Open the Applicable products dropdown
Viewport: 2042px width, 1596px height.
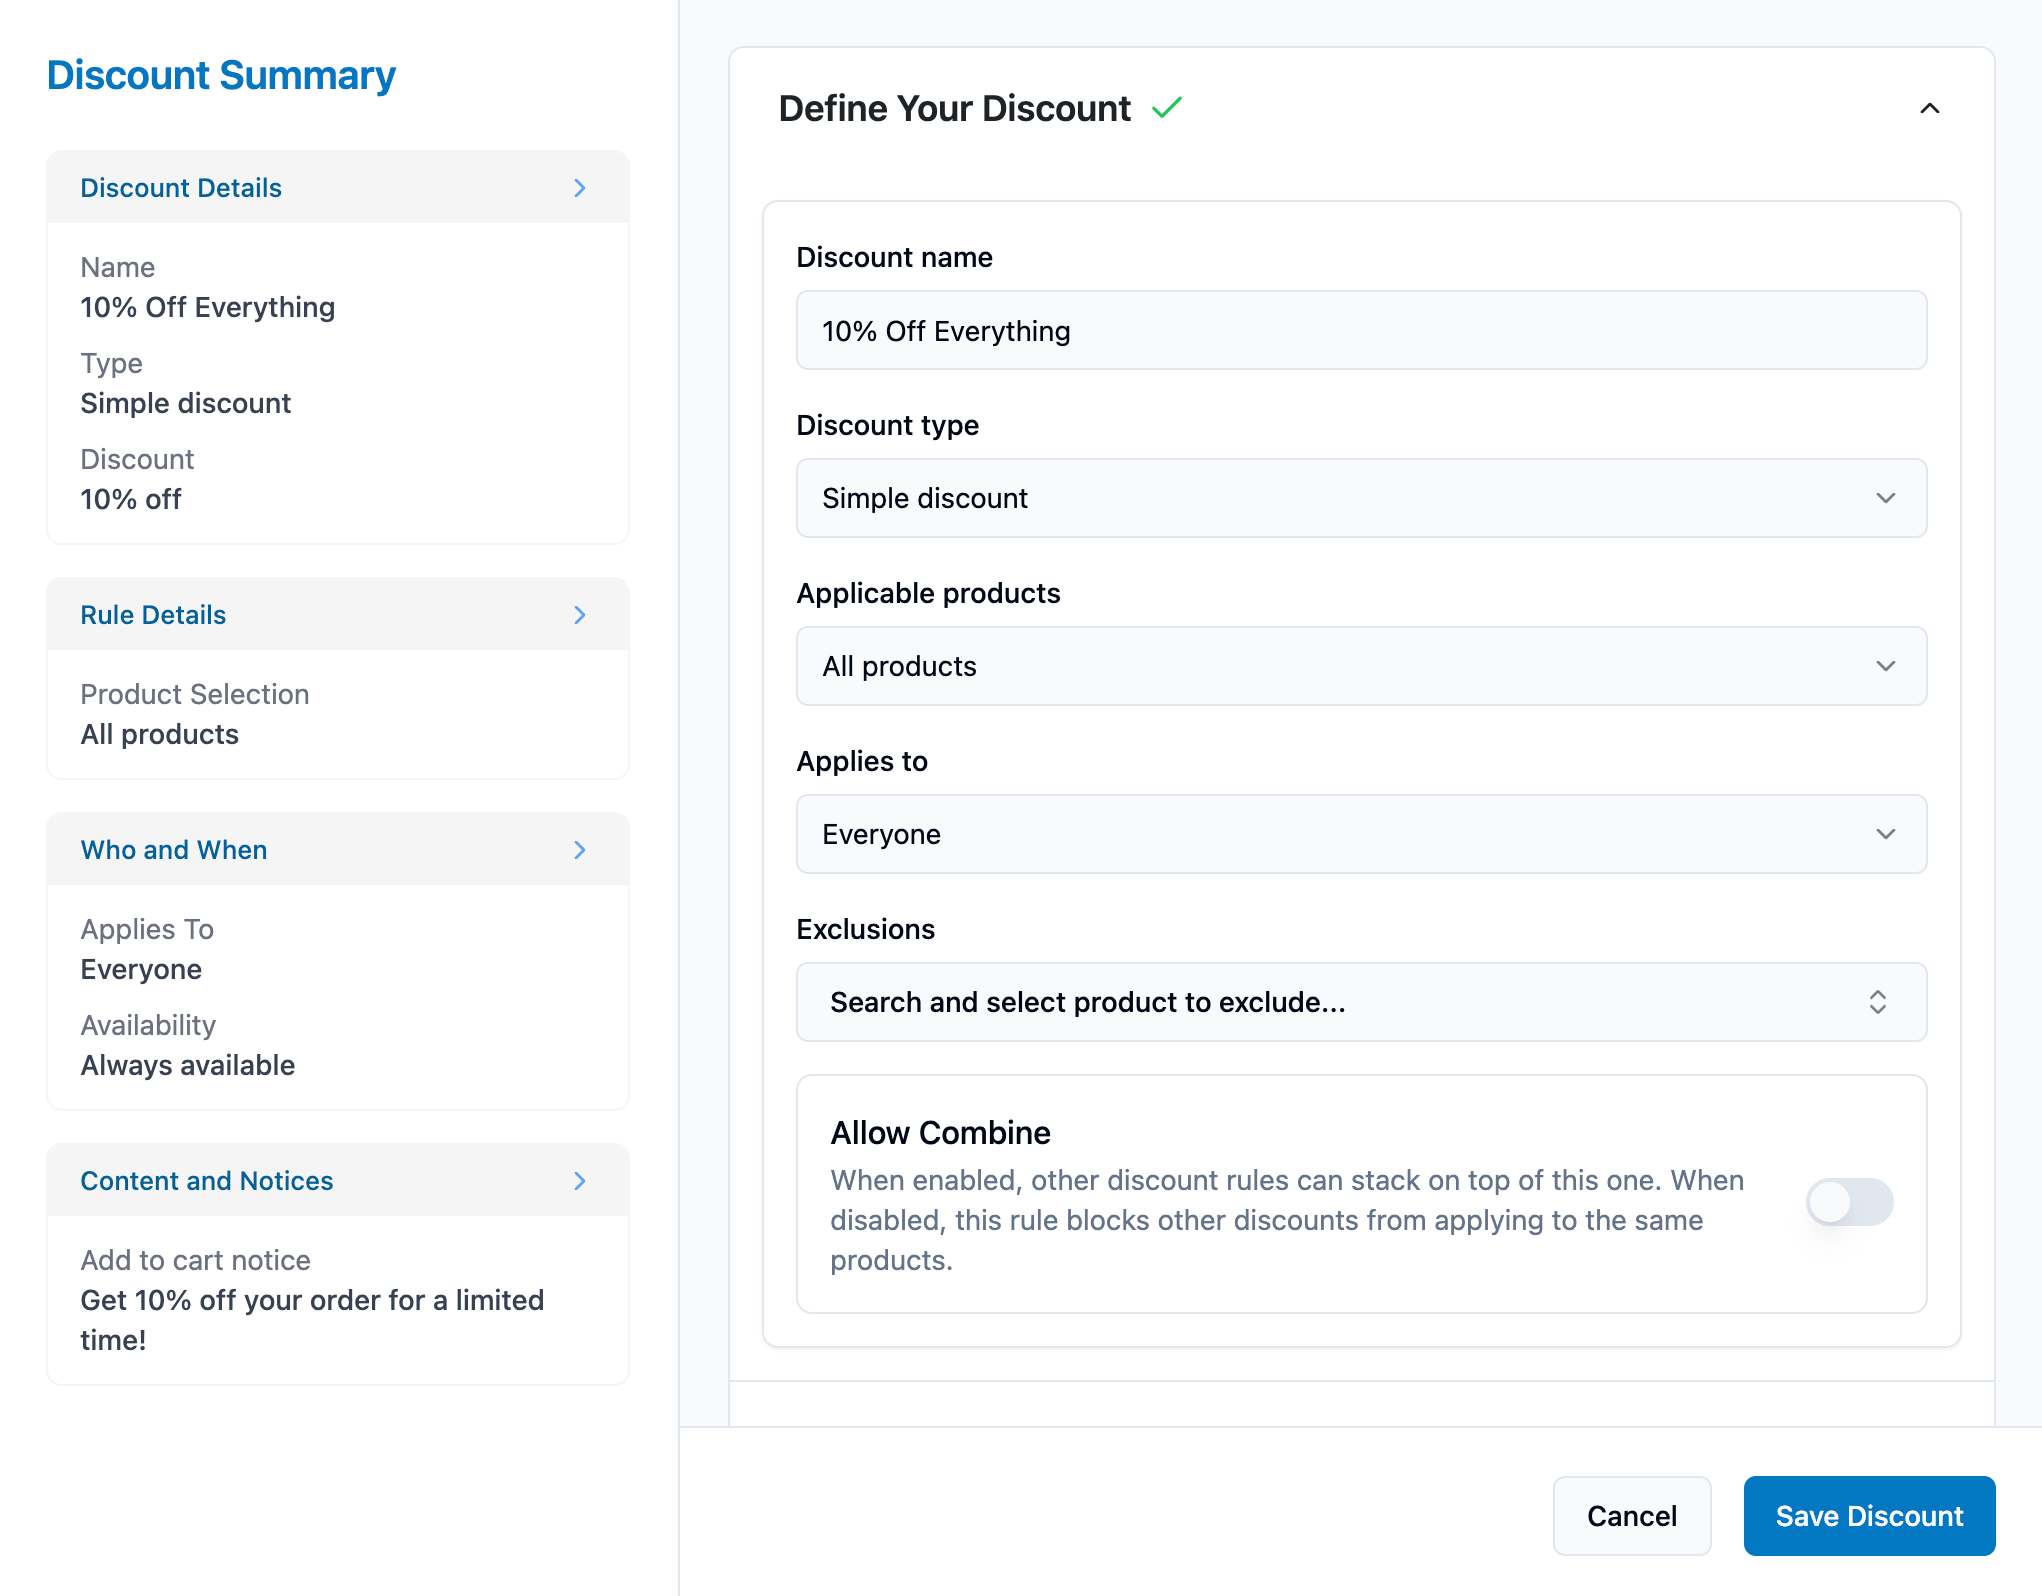point(1361,666)
